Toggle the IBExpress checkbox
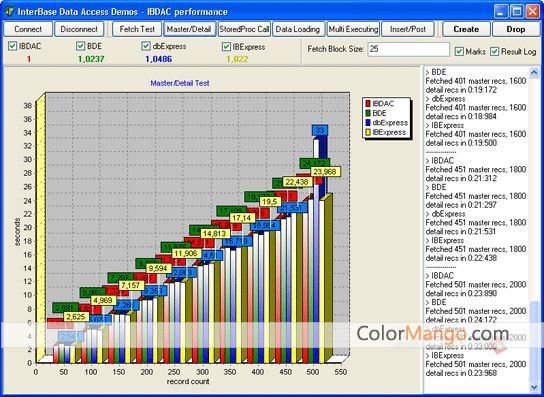 (227, 47)
